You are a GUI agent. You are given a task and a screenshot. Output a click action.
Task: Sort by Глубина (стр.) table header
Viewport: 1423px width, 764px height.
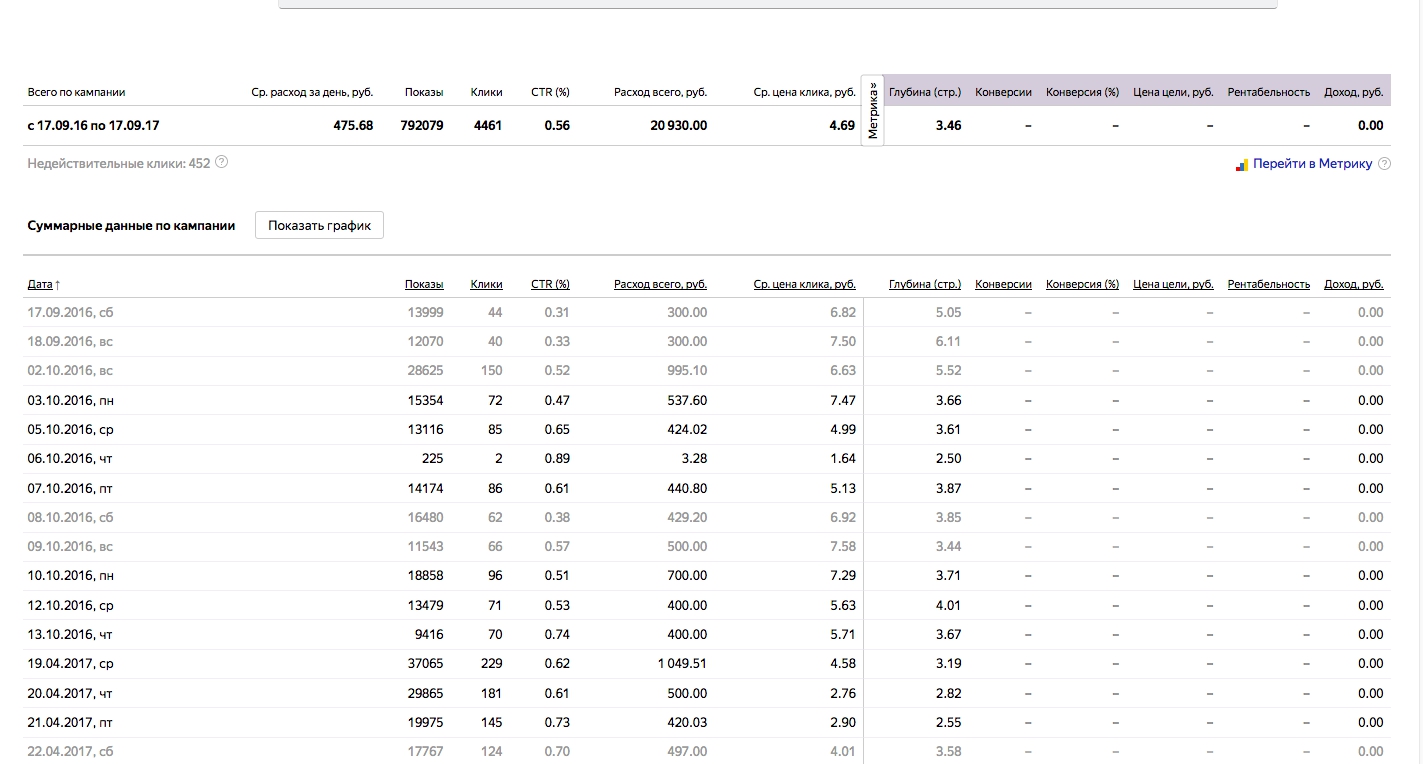[925, 285]
